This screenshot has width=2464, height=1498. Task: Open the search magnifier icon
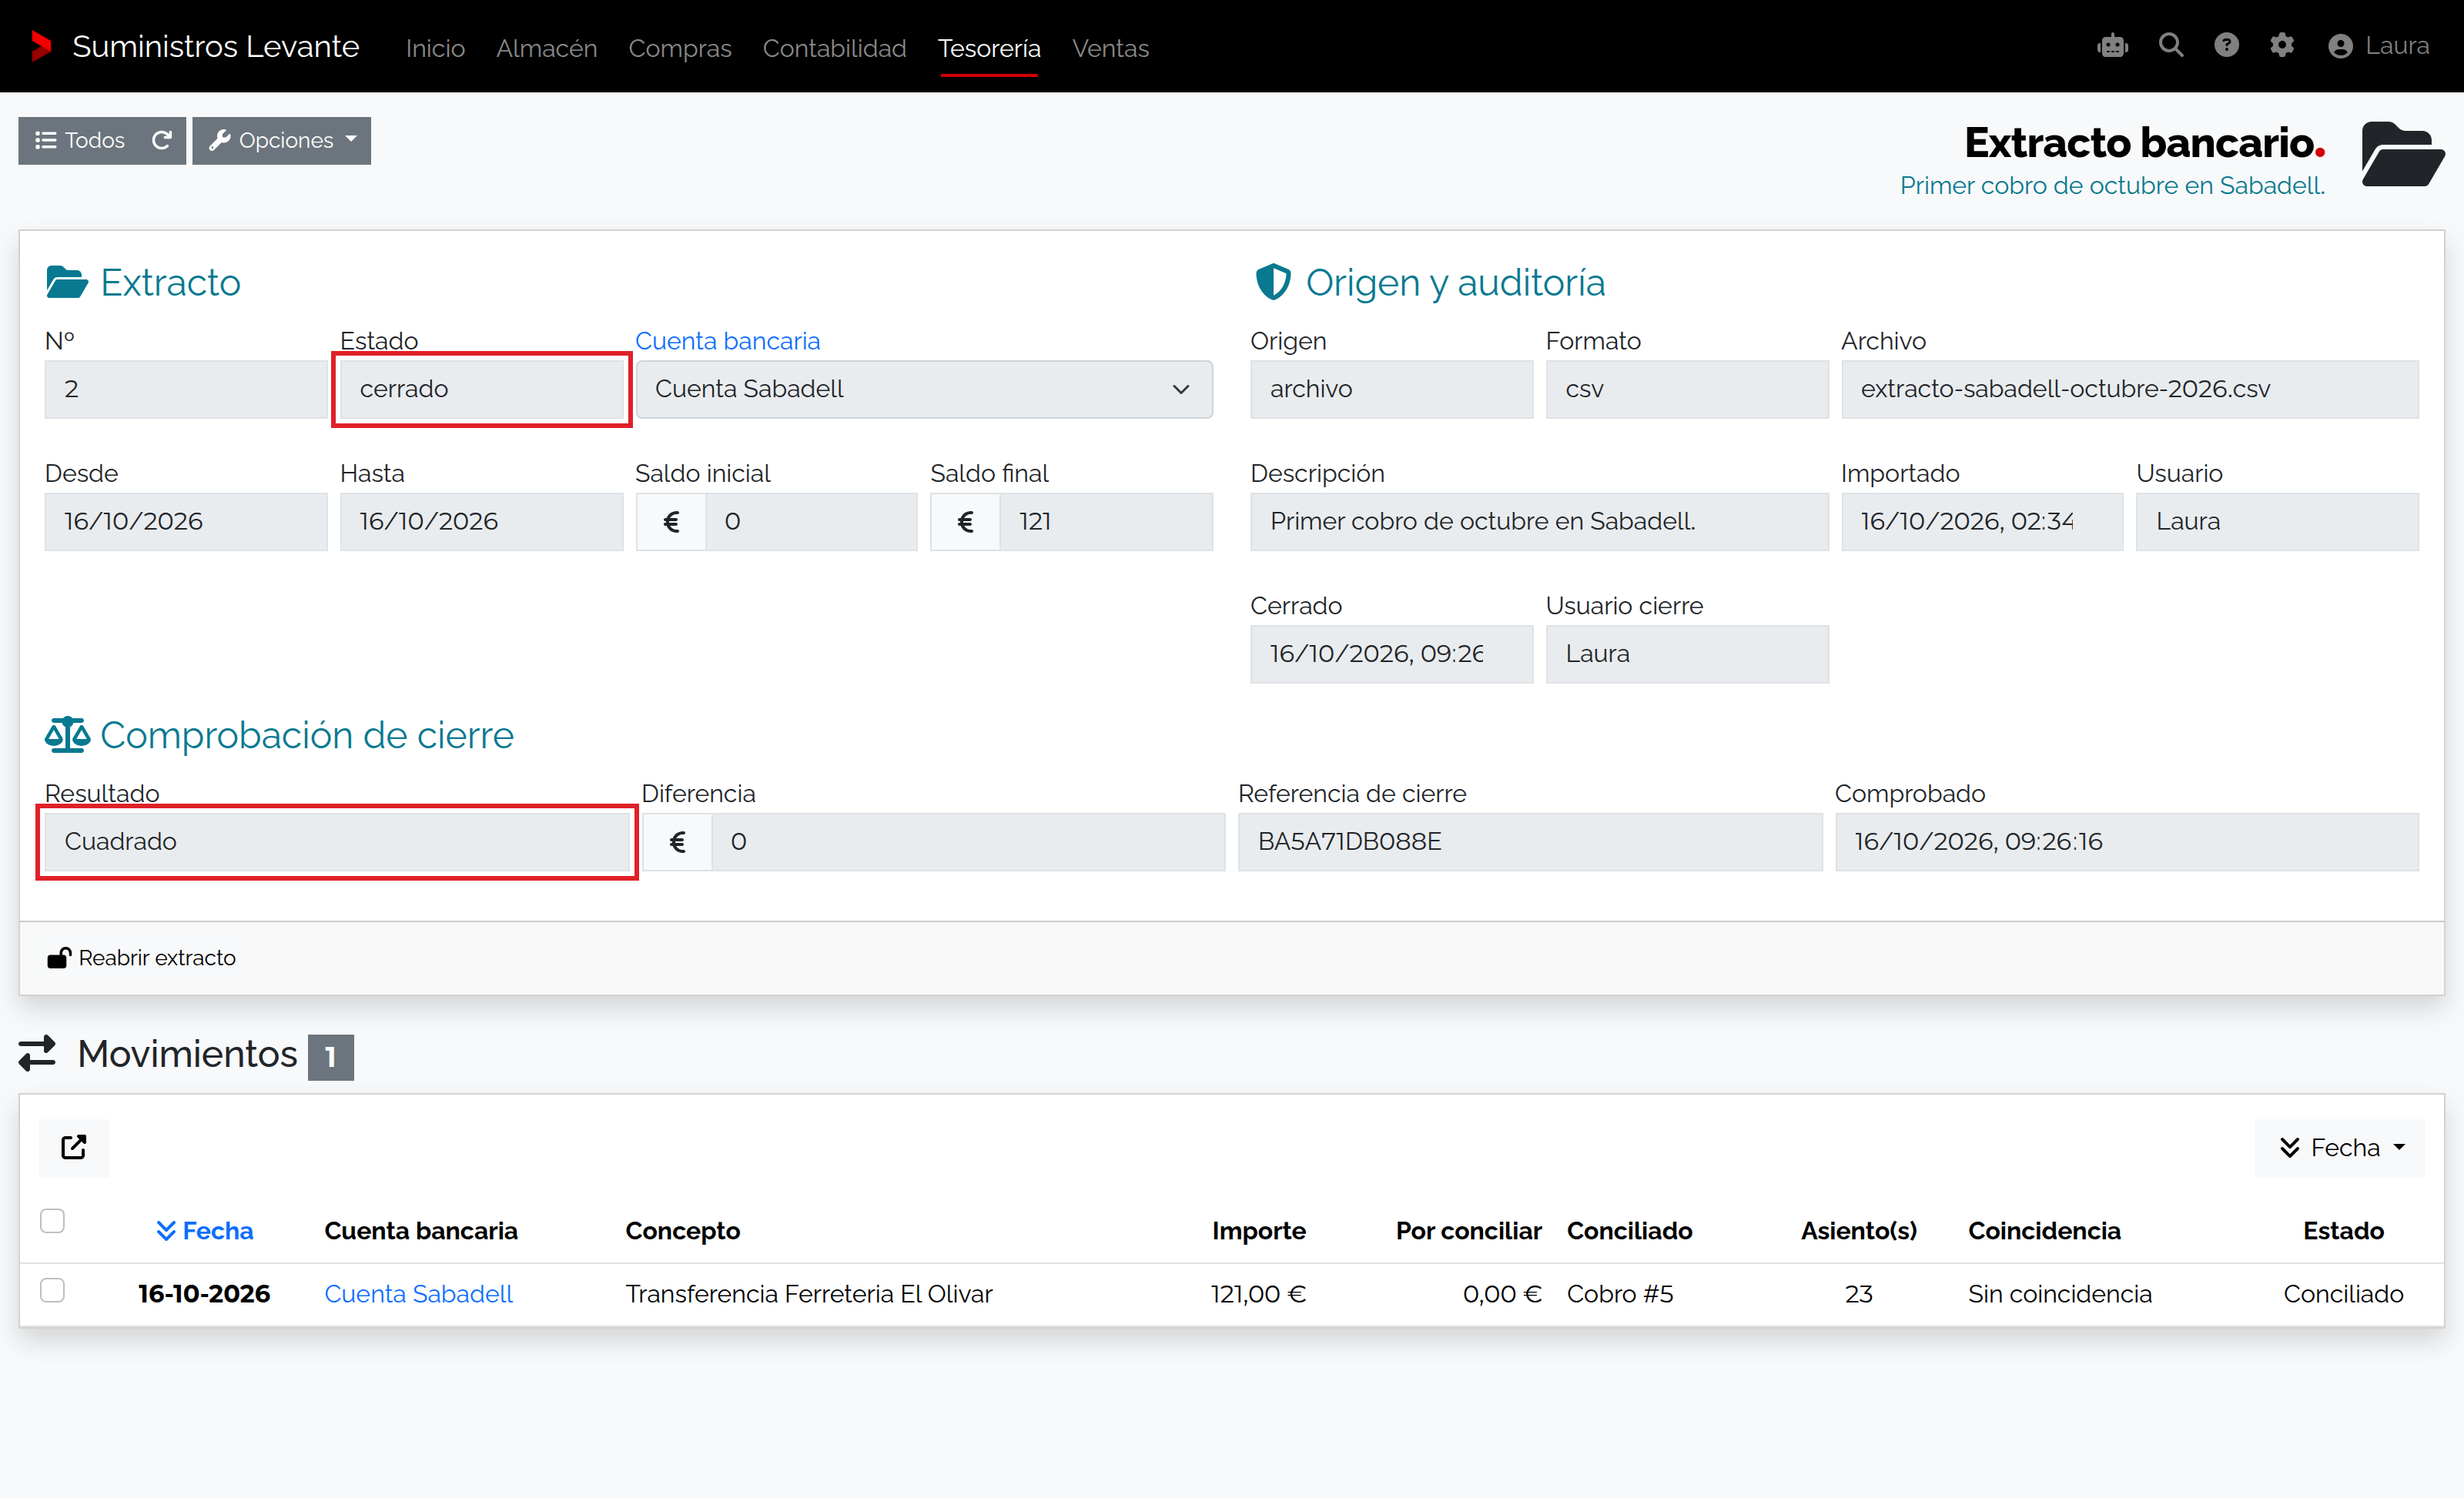pos(2170,46)
